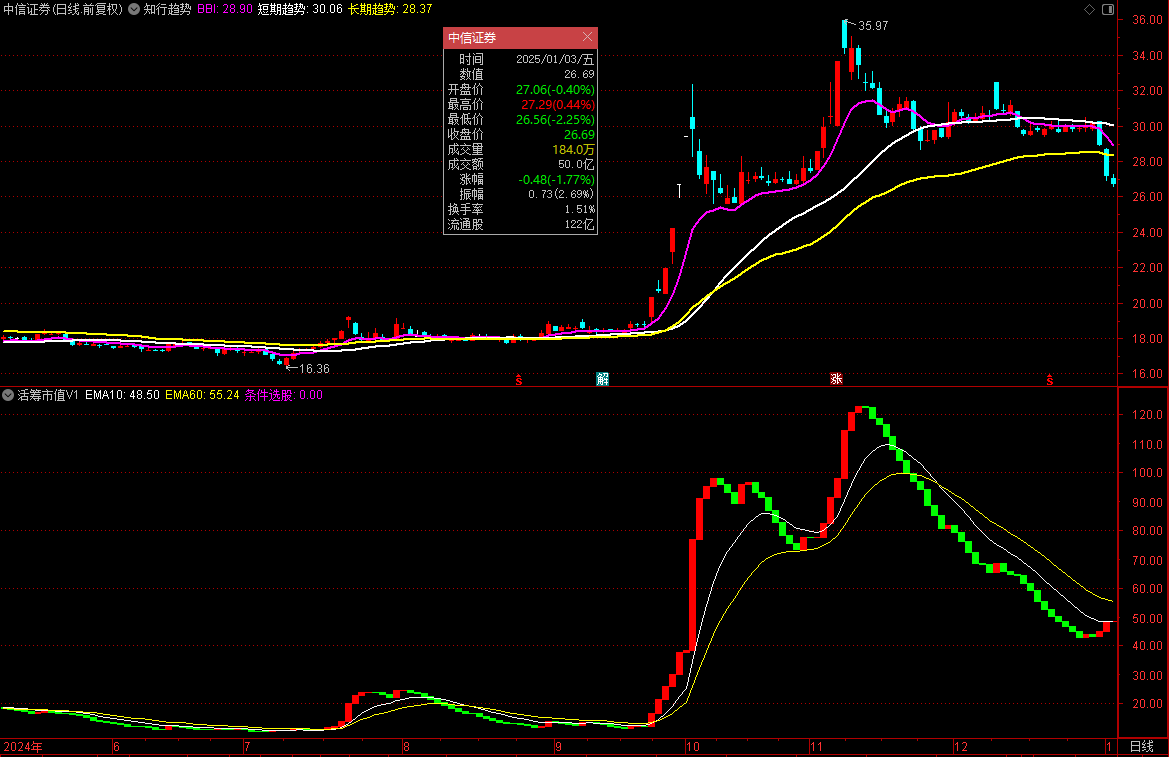This screenshot has height=757, width=1169.
Task: Click the 中信证券(日线.前复权) chart title
Action: [62, 9]
